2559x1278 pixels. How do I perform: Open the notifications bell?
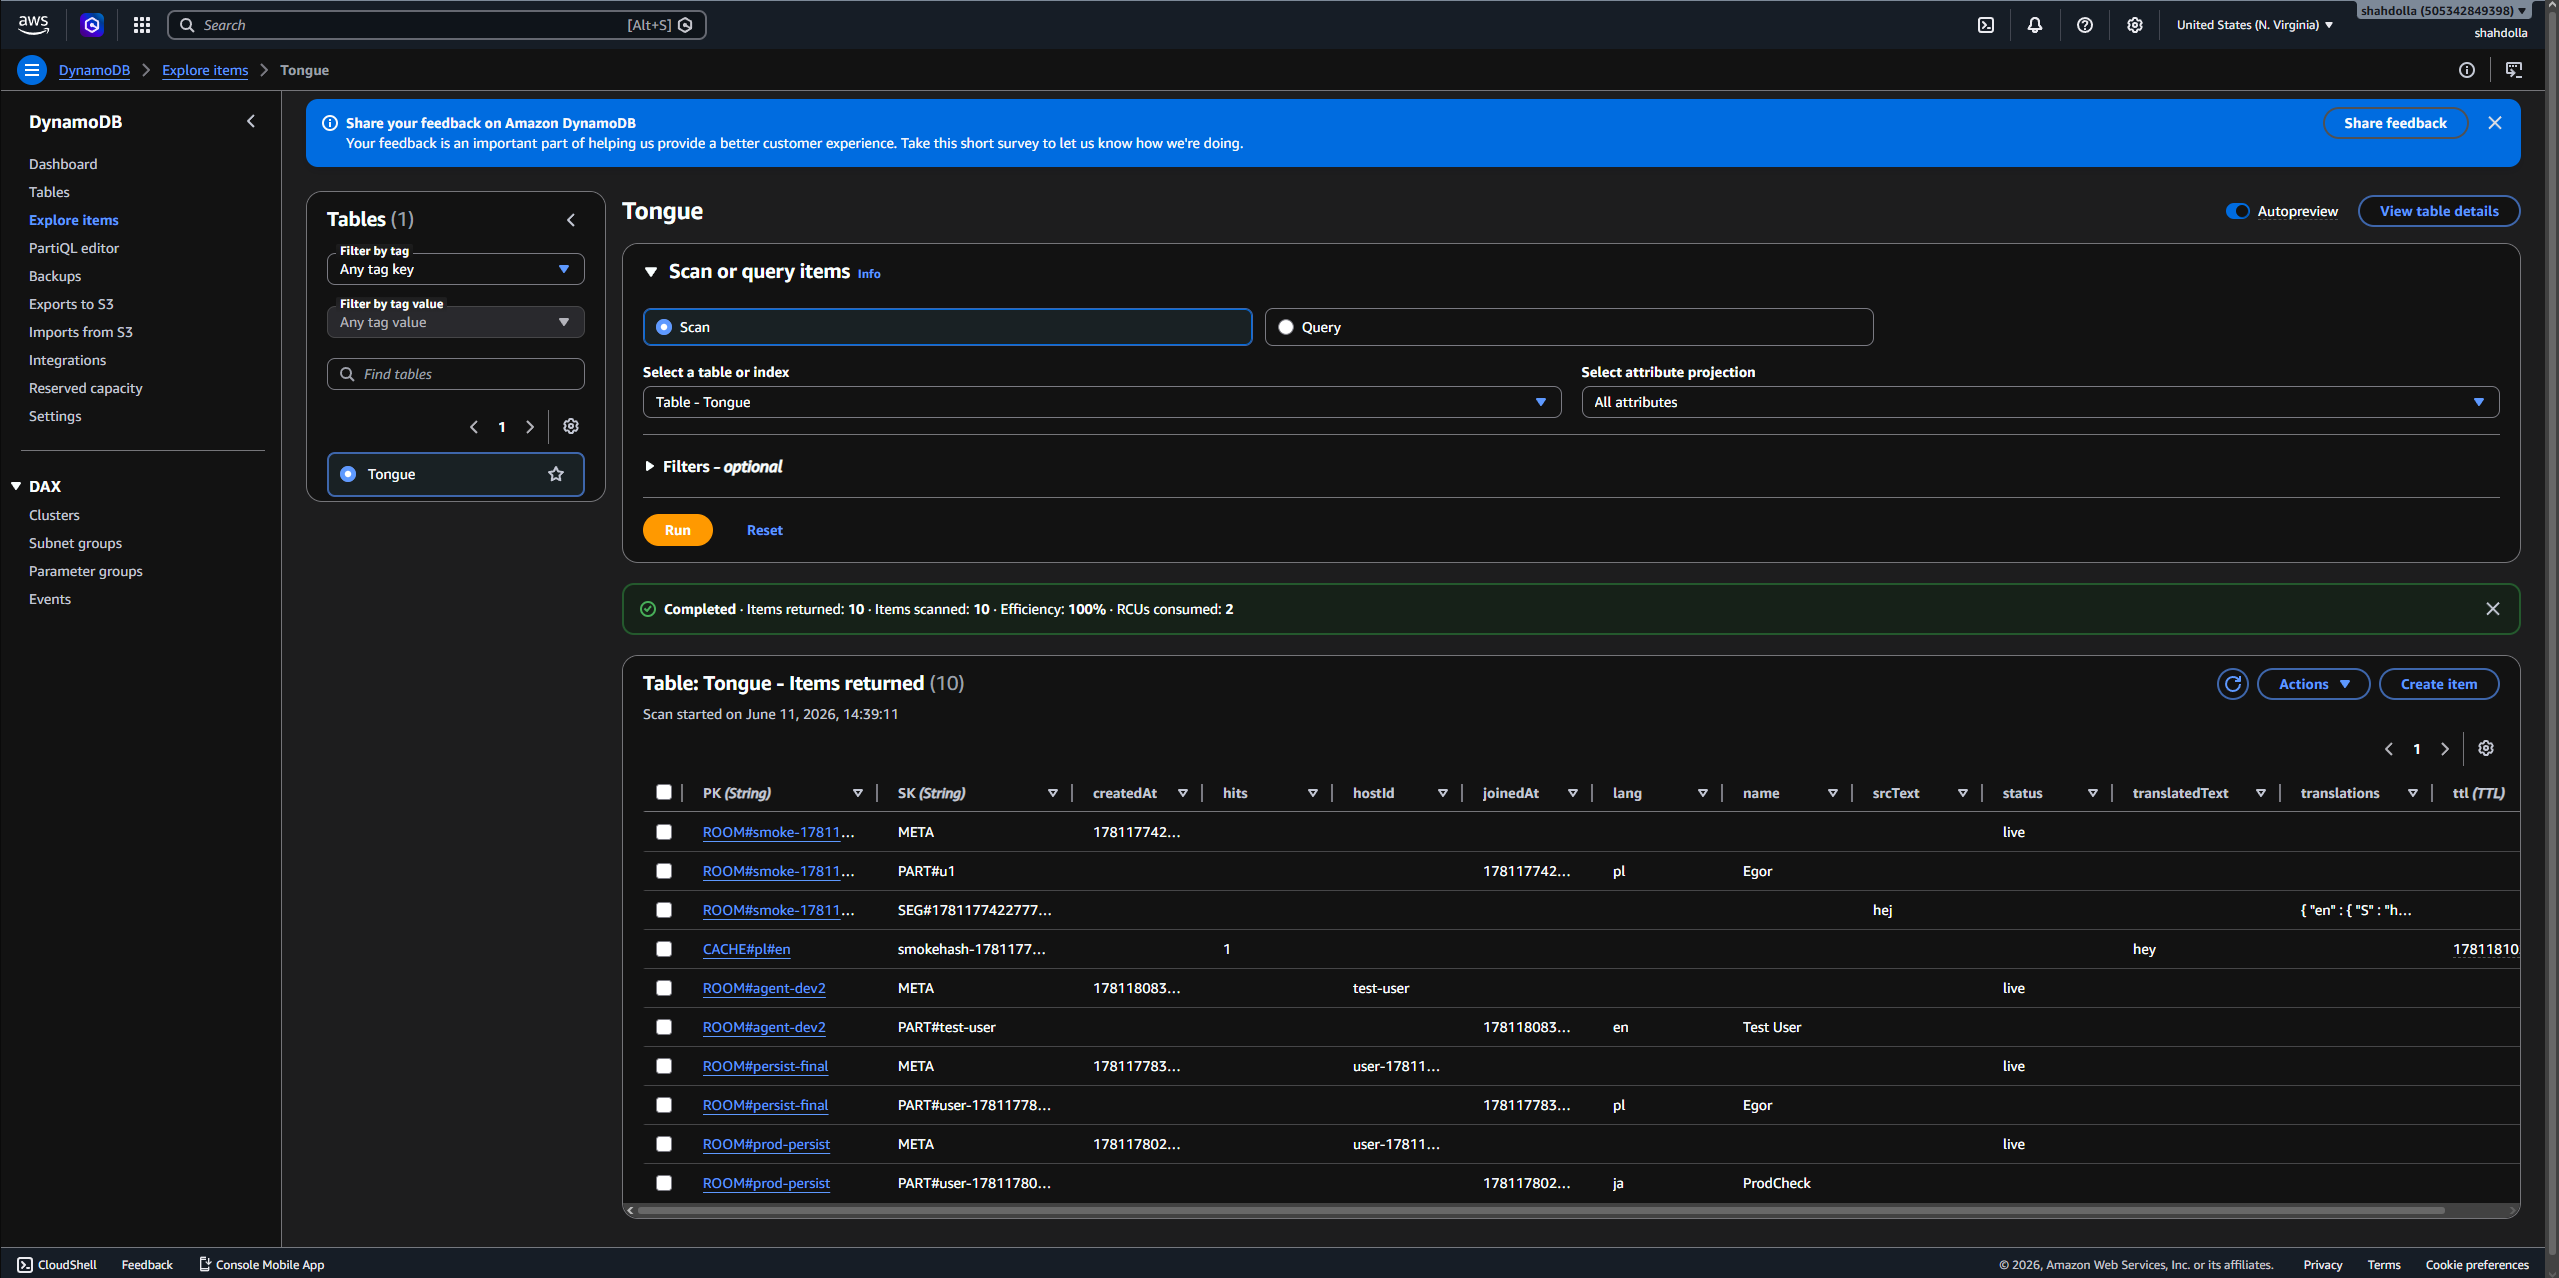click(x=2035, y=25)
